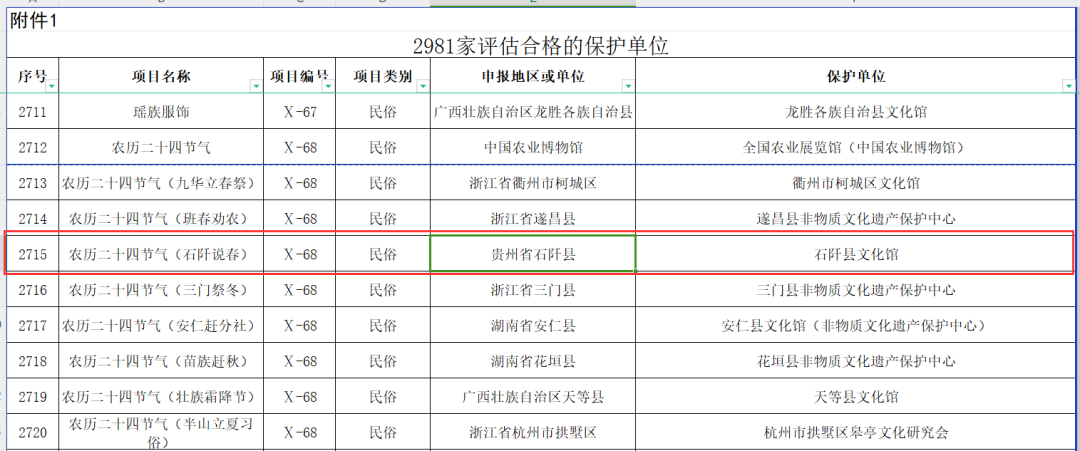Select the cell 农历二十四节气（班春劝农）
The image size is (1080, 451).
[x=161, y=218]
